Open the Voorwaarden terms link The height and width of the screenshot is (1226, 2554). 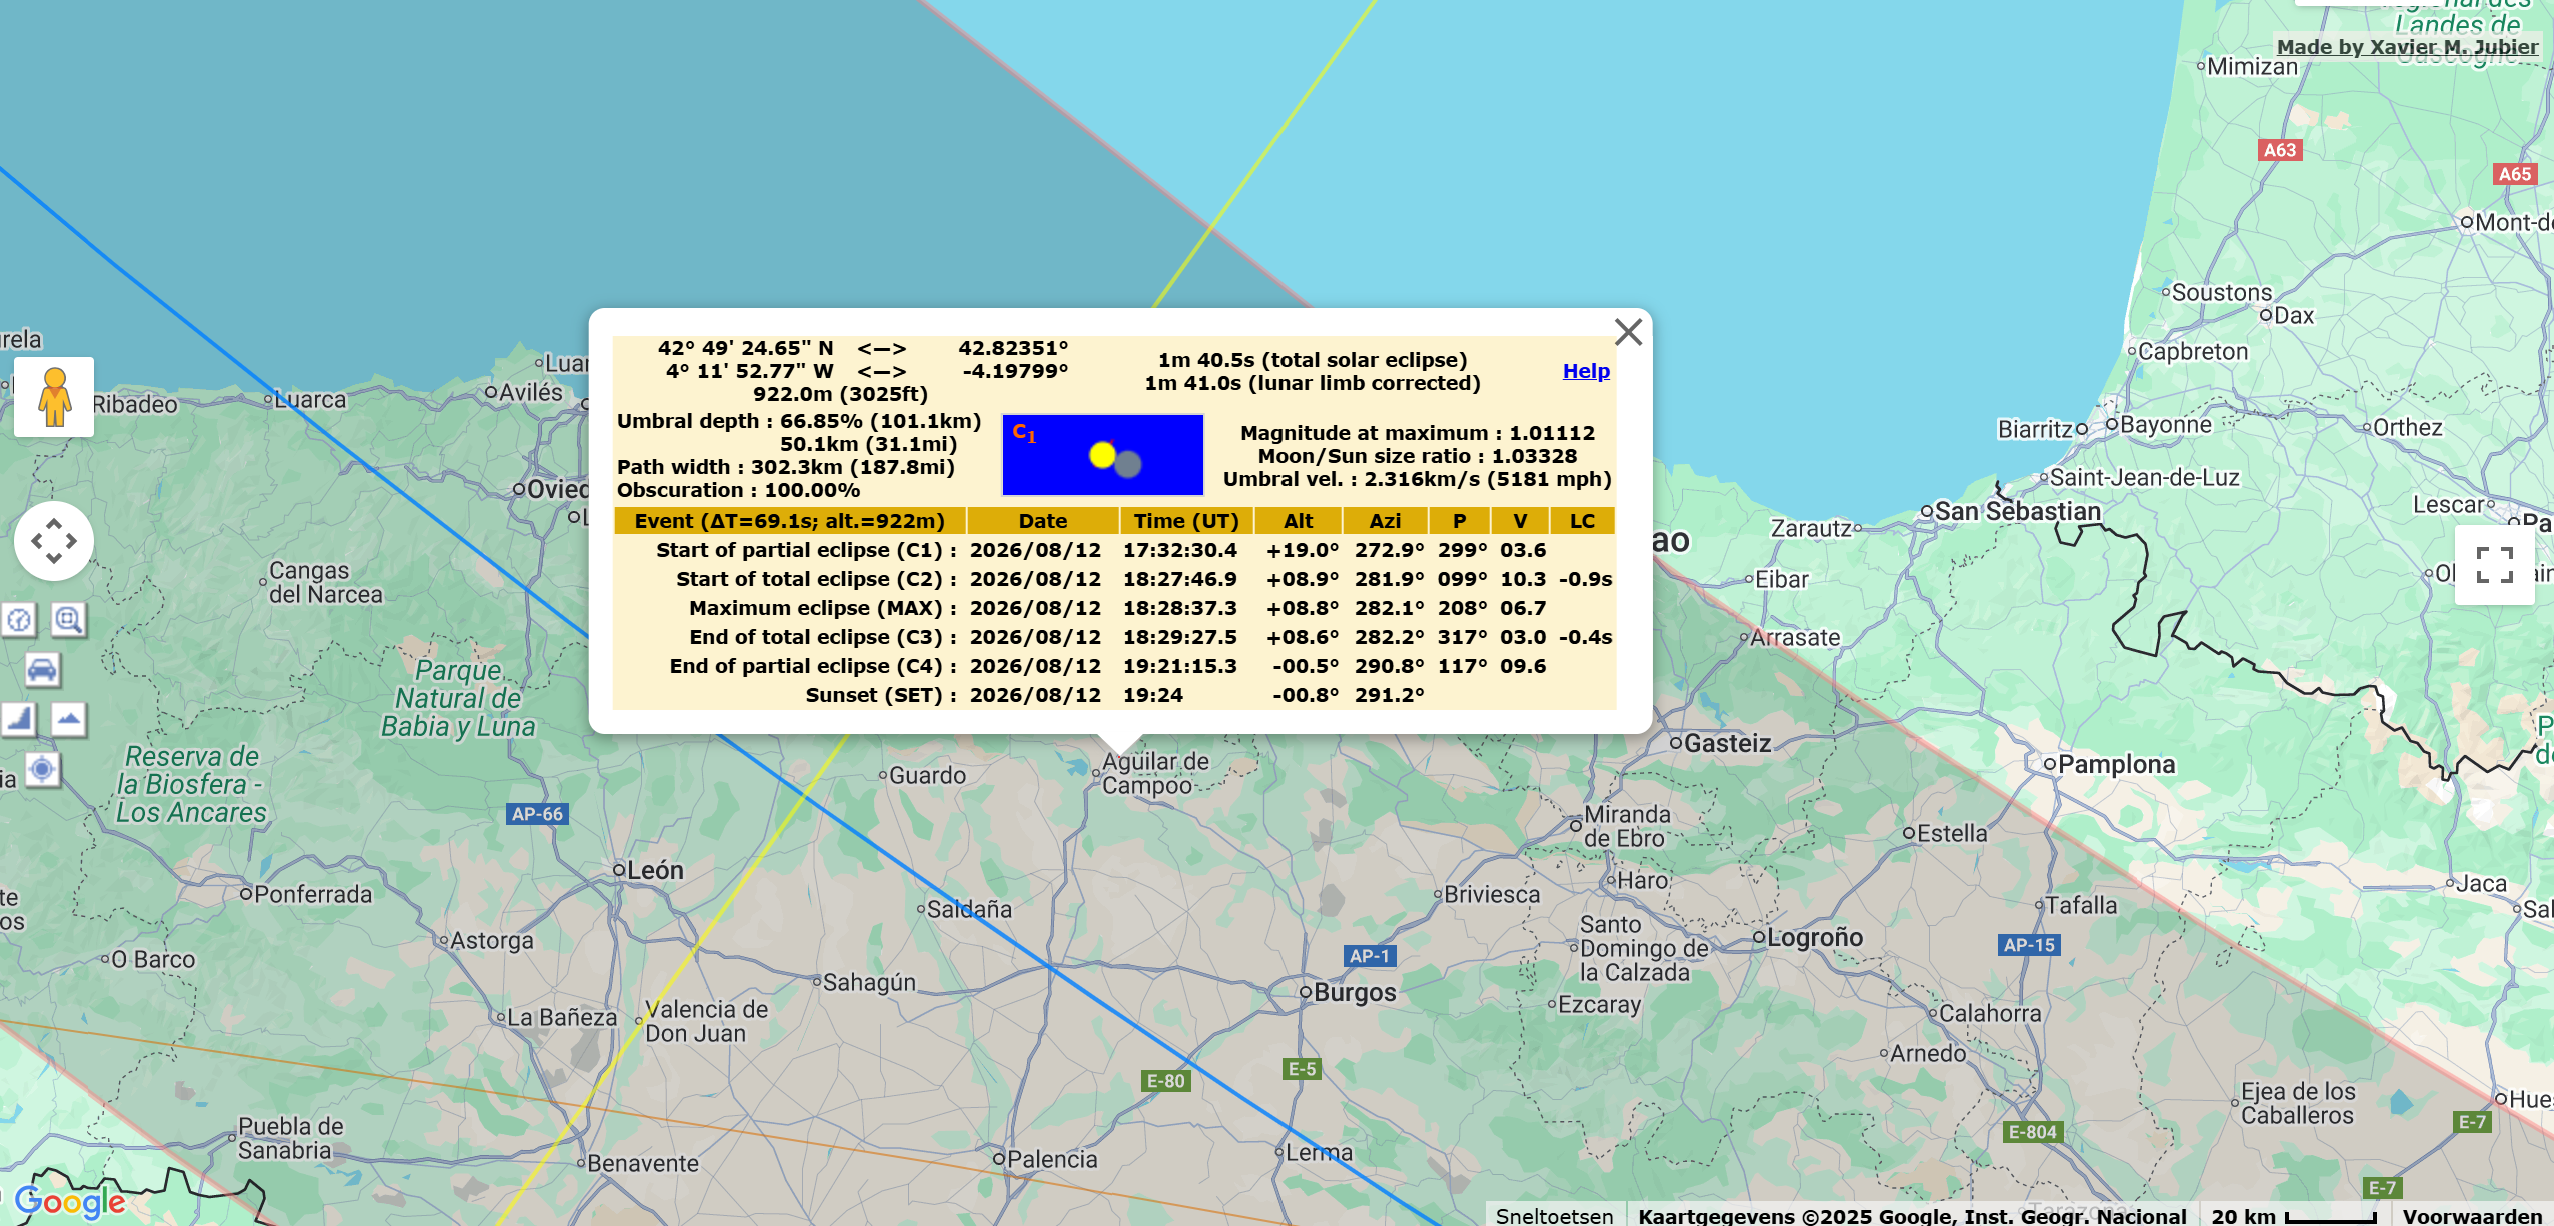pyautogui.click(x=2472, y=1215)
